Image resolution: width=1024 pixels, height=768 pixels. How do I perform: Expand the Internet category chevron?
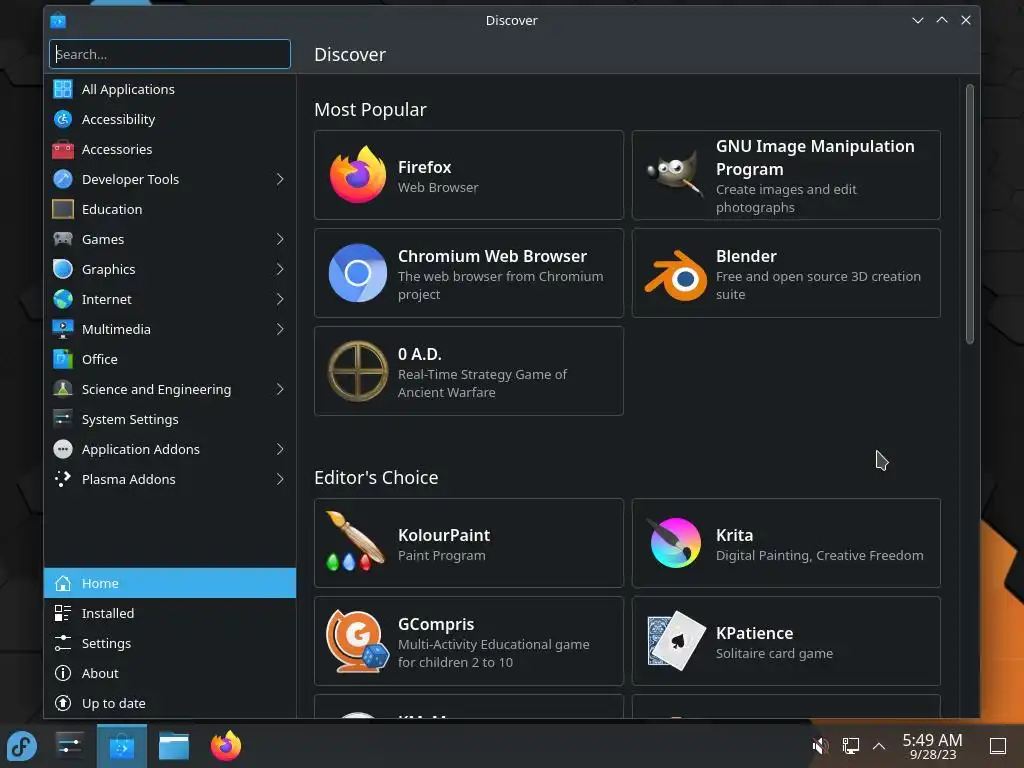point(280,299)
